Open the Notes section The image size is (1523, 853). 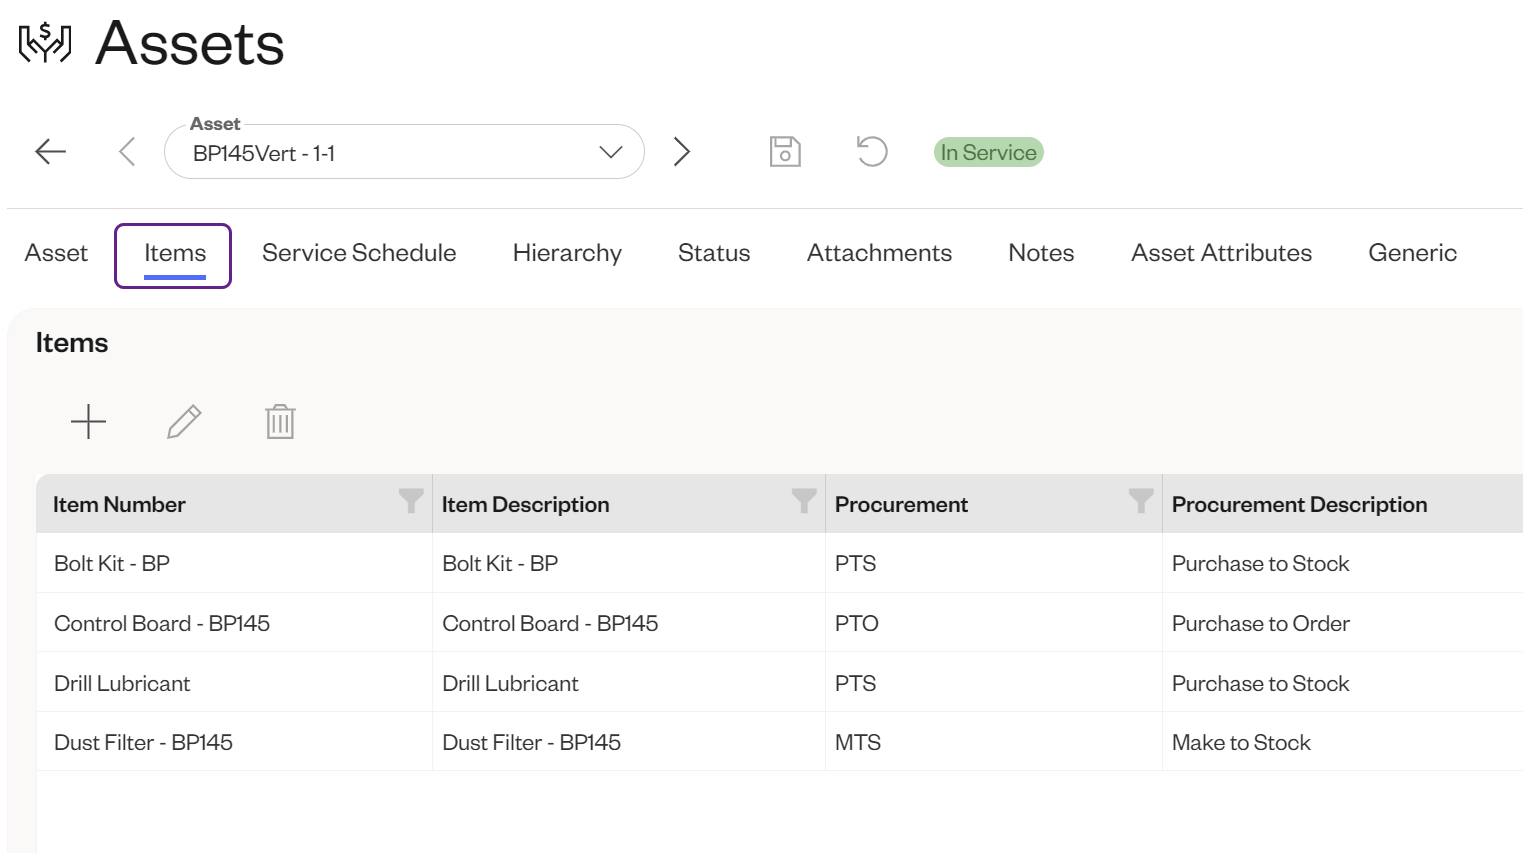coord(1041,253)
